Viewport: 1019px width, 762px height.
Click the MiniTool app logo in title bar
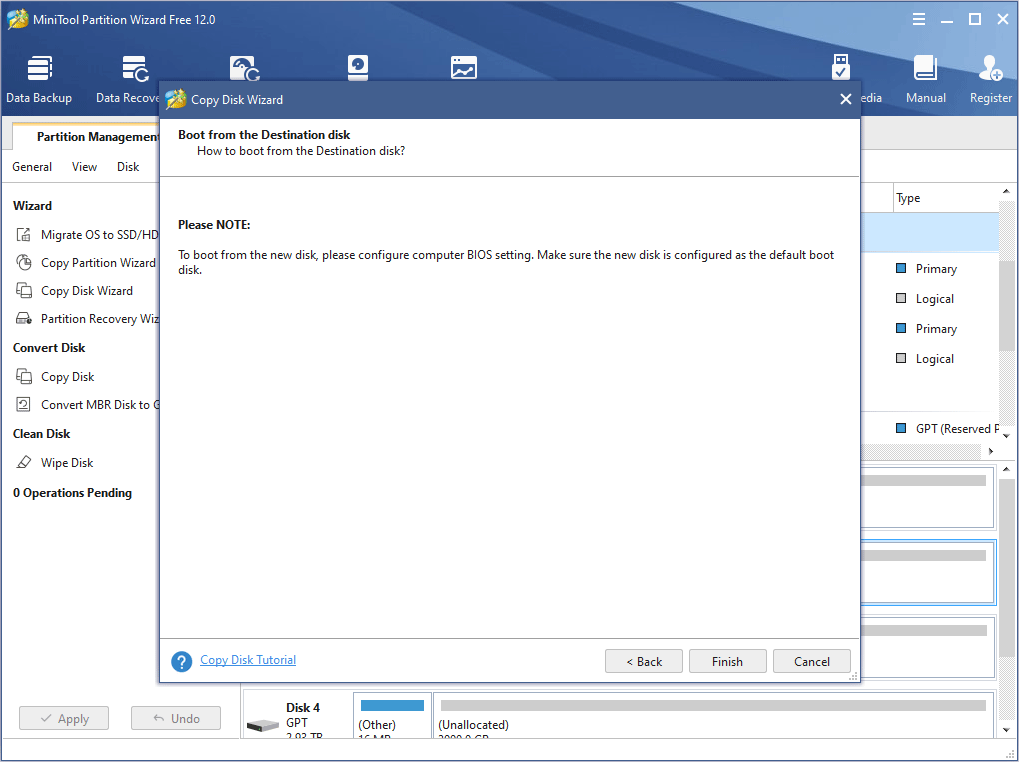pyautogui.click(x=18, y=19)
